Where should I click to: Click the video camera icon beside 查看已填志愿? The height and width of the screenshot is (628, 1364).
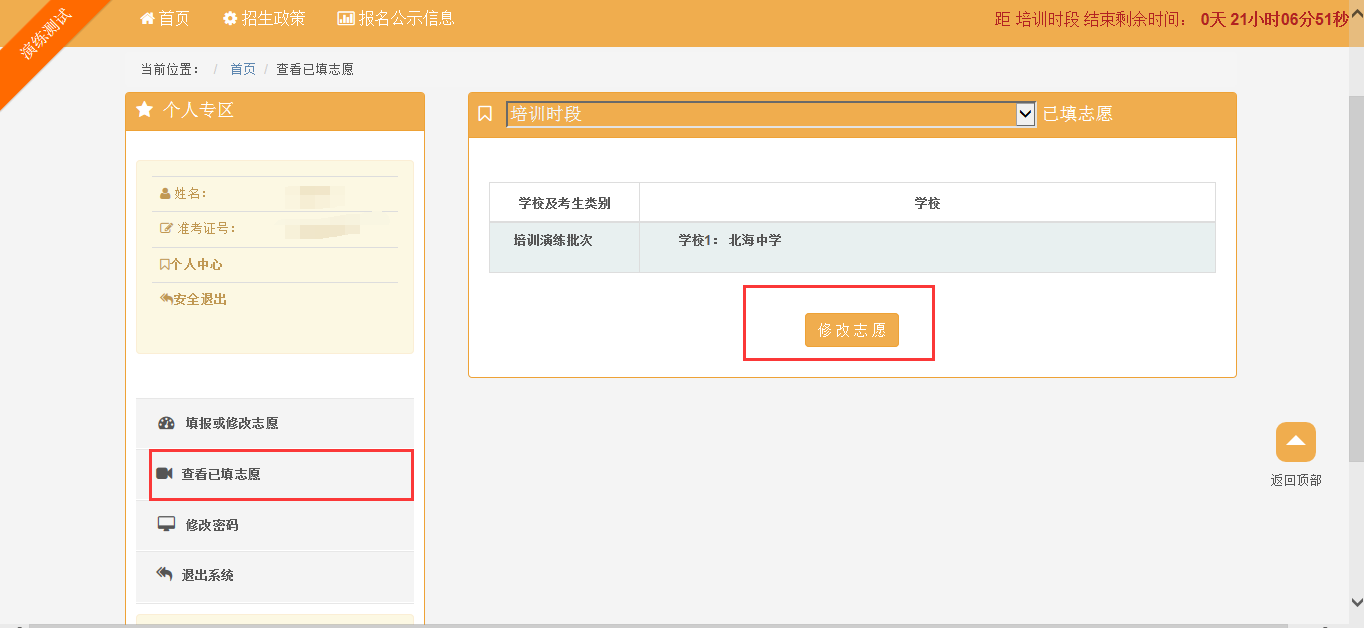165,474
